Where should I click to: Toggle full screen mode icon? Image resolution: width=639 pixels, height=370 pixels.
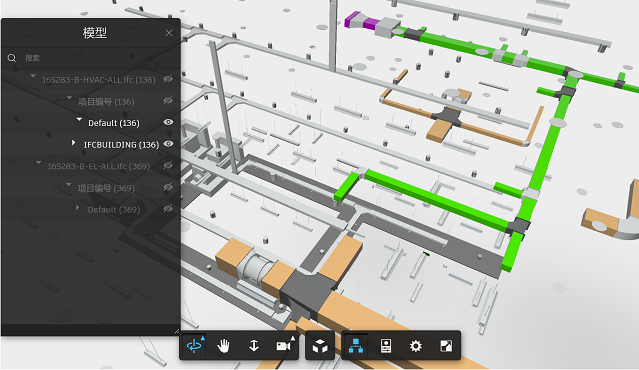tap(446, 346)
